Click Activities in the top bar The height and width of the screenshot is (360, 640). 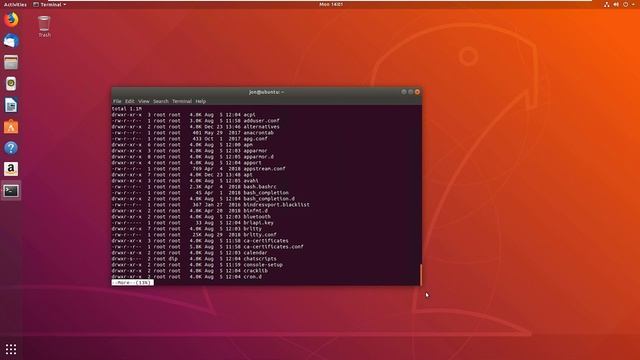pyautogui.click(x=15, y=4)
